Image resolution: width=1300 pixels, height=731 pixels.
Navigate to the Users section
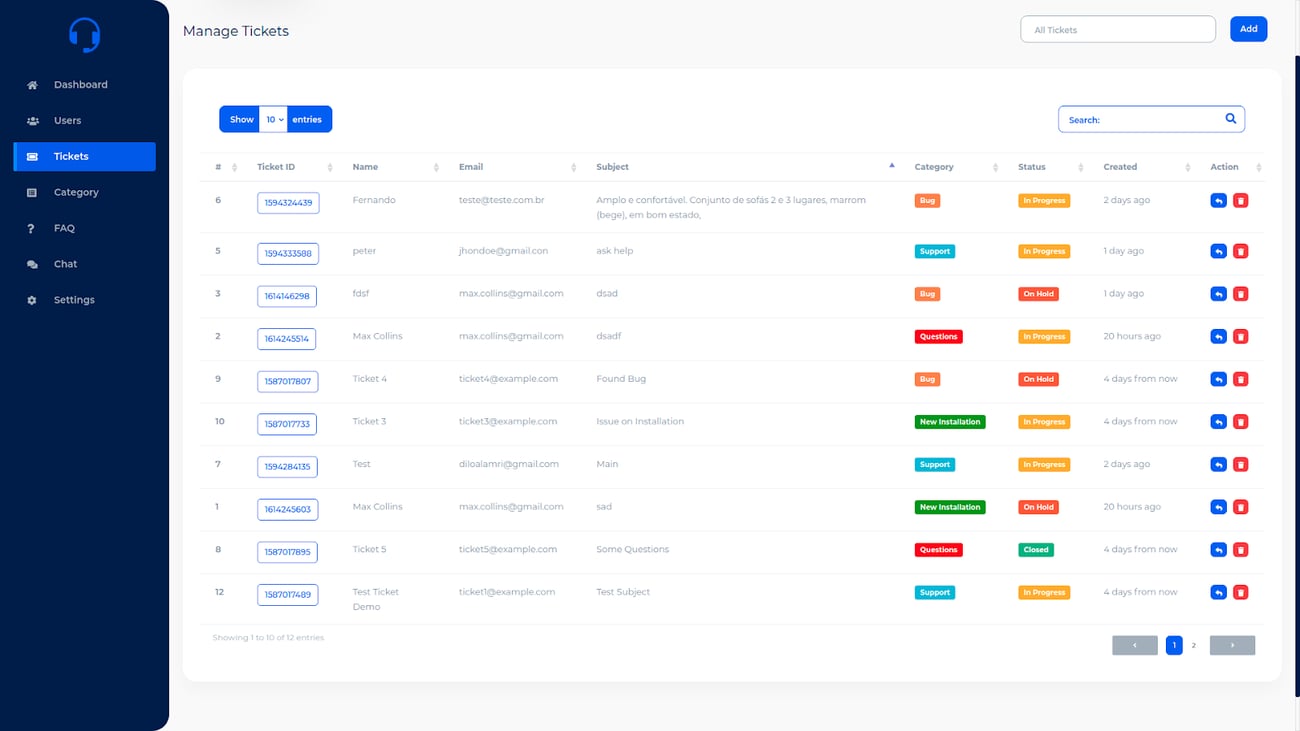[x=67, y=120]
